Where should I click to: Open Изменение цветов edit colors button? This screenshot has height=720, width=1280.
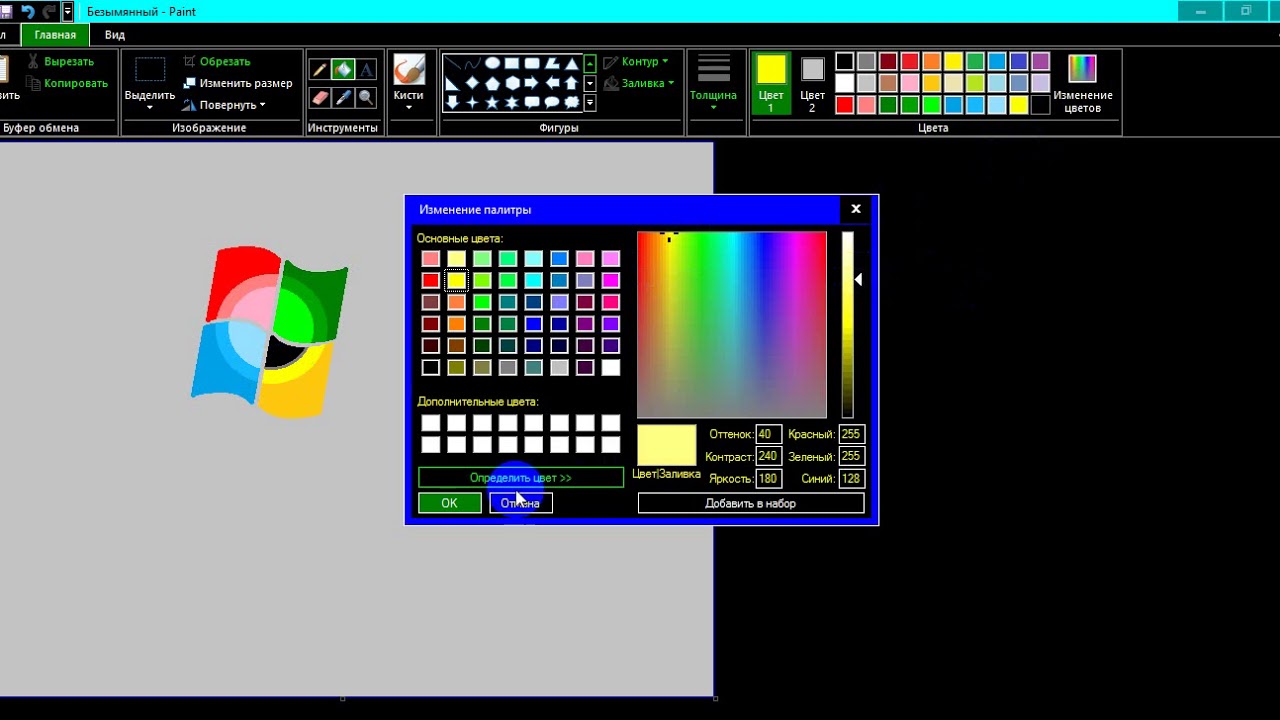pyautogui.click(x=1082, y=83)
